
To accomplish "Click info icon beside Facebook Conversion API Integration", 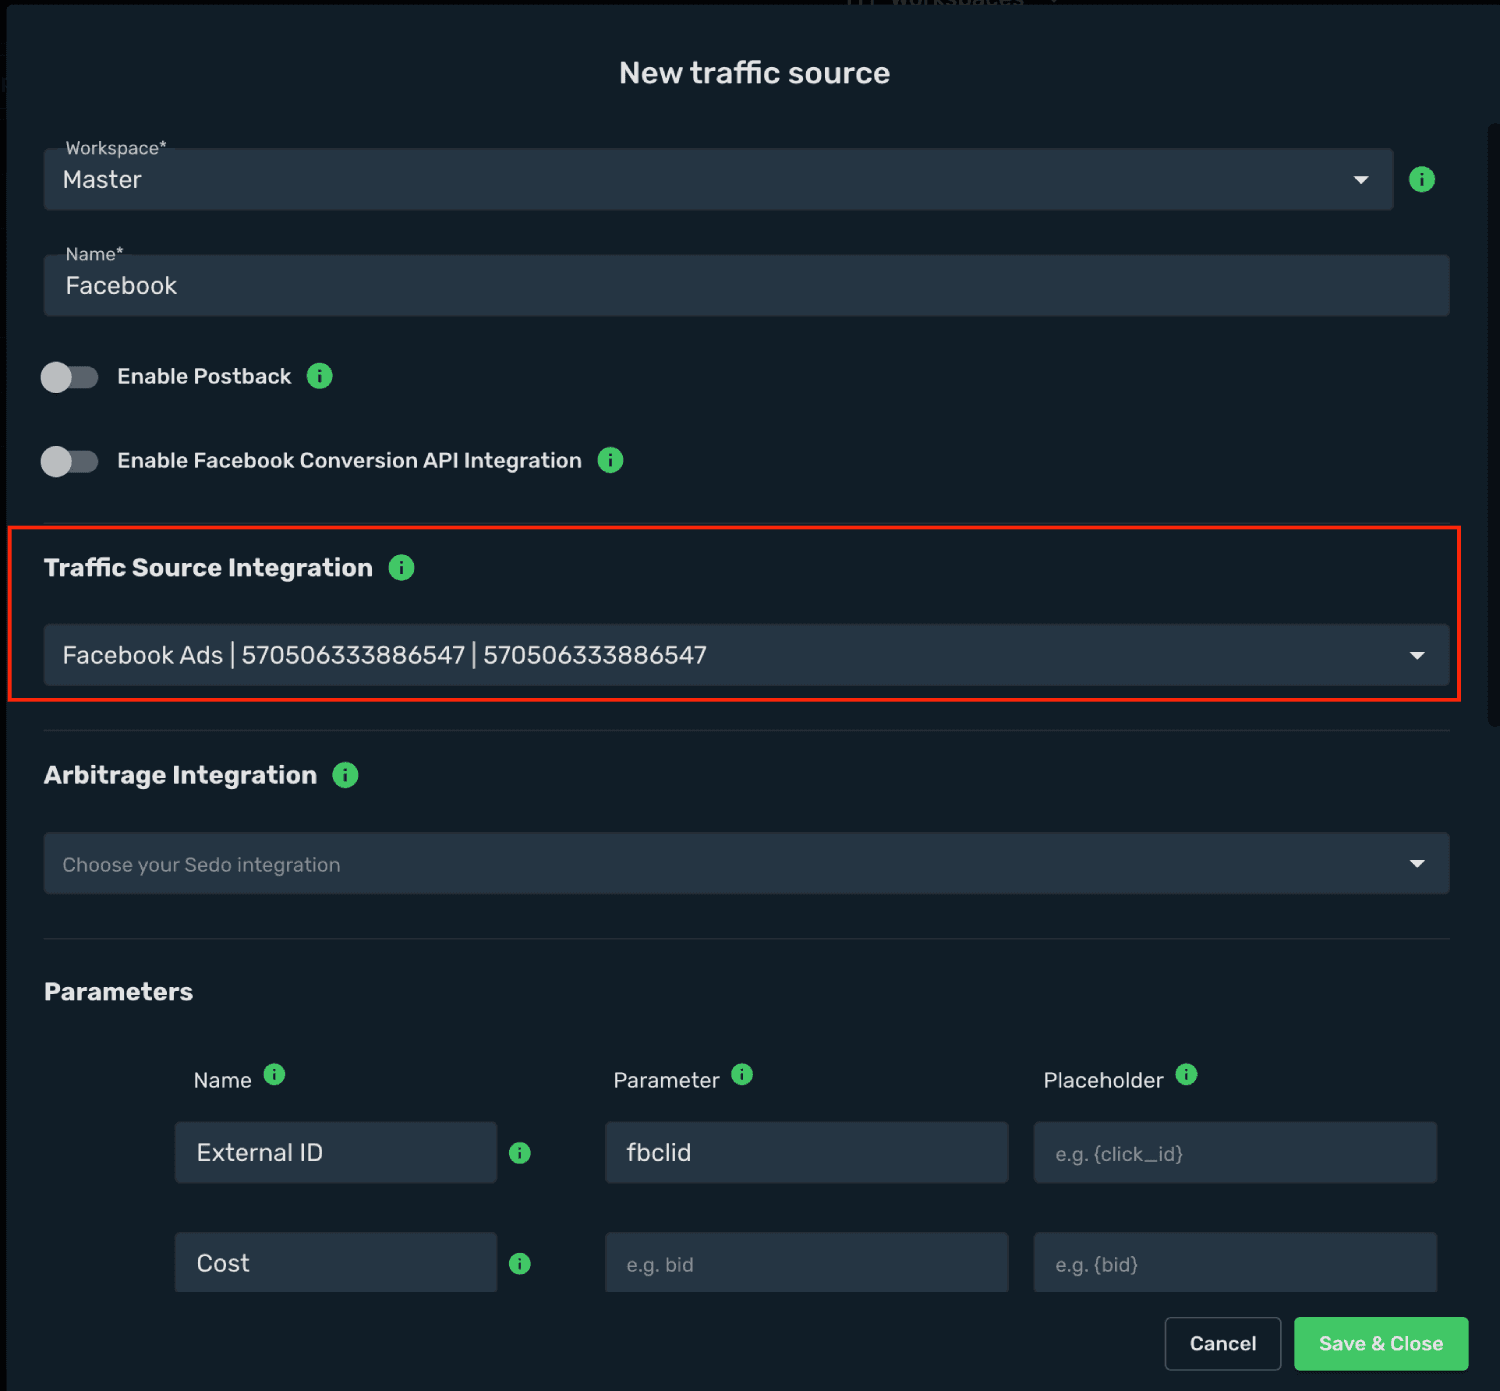I will (610, 460).
